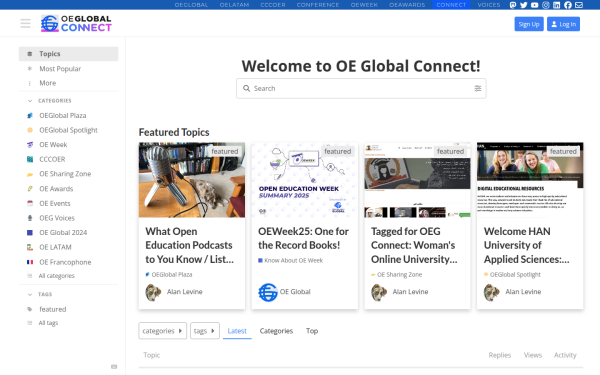600x375 pixels.
Task: Open the OEG Voices category
Action: 68,218
